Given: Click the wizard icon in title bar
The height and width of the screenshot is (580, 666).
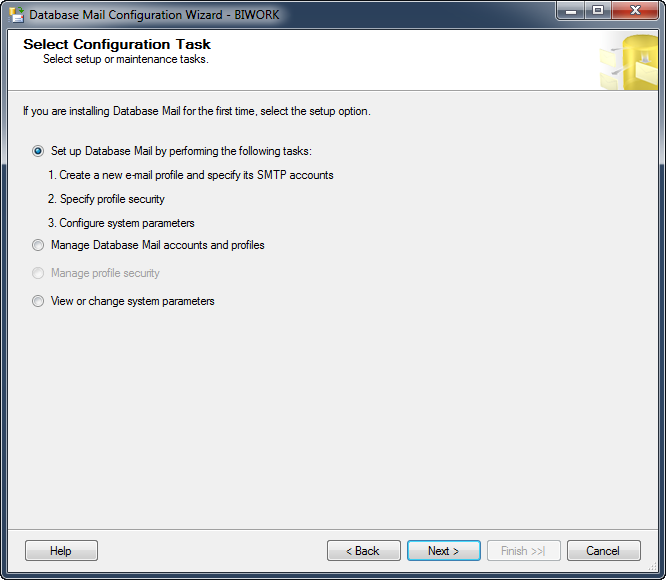Looking at the screenshot, I should pyautogui.click(x=17, y=14).
